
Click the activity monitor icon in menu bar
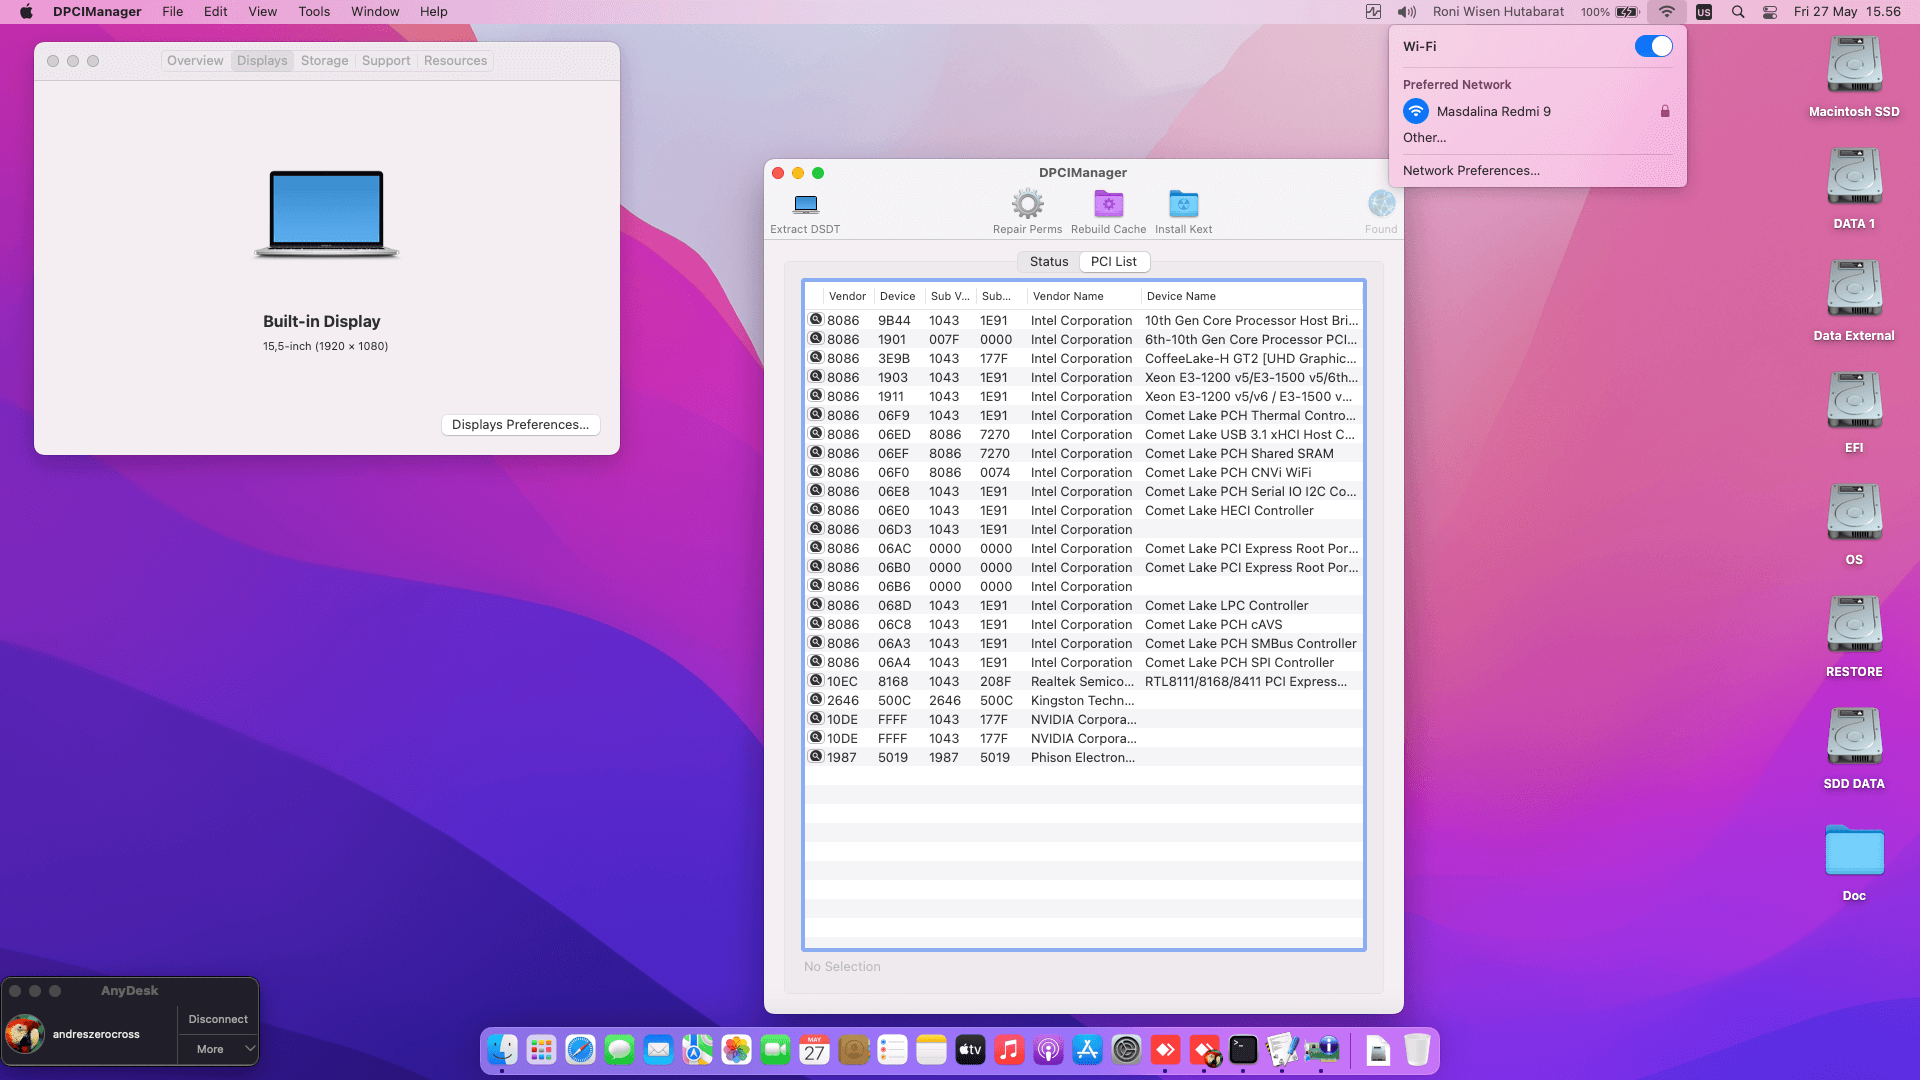(x=1374, y=12)
